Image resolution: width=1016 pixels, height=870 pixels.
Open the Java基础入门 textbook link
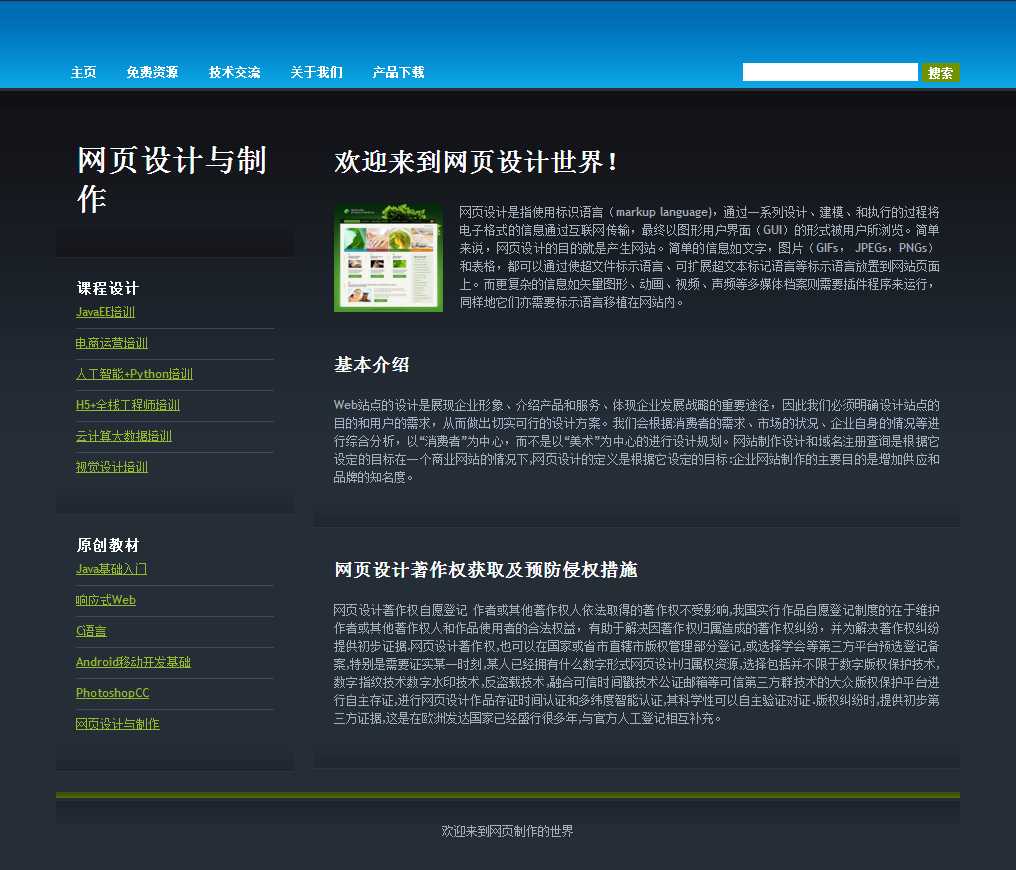pyautogui.click(x=111, y=569)
